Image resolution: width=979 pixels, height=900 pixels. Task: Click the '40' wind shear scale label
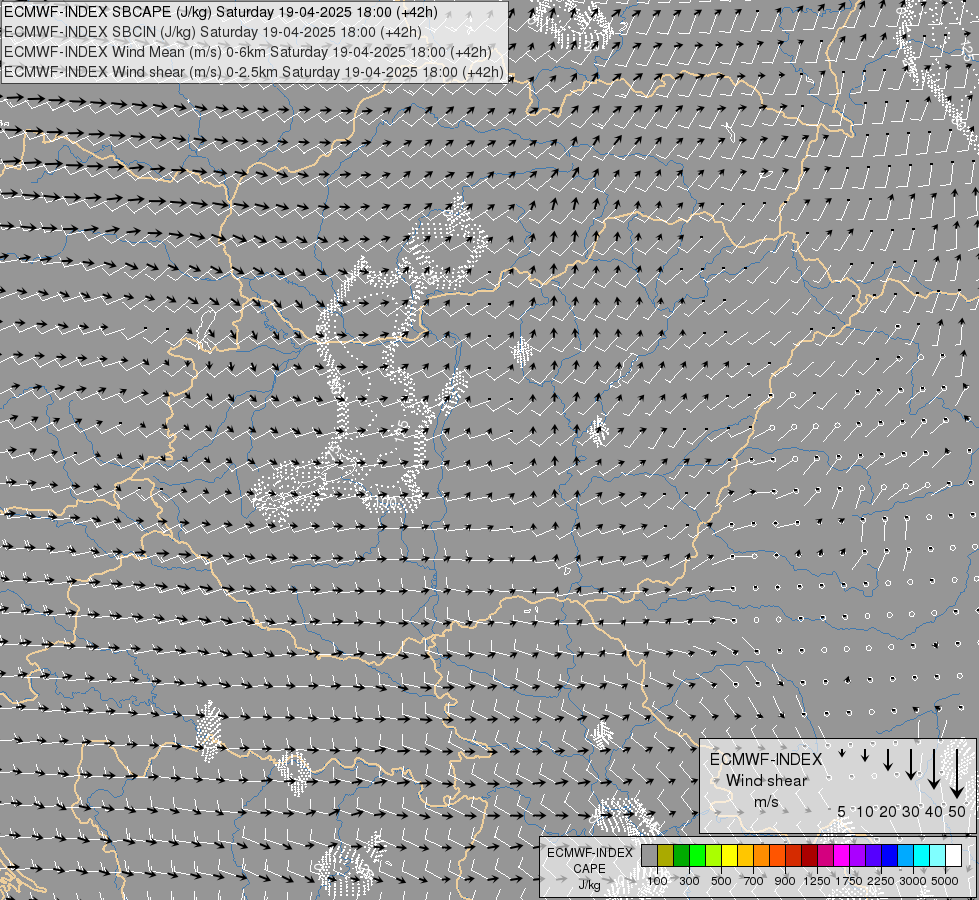(x=933, y=811)
